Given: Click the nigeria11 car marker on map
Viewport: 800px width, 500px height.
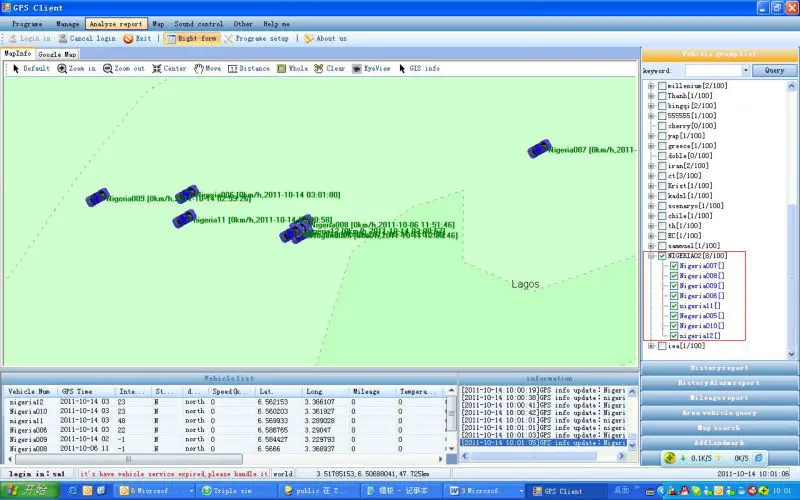Looking at the screenshot, I should (184, 218).
